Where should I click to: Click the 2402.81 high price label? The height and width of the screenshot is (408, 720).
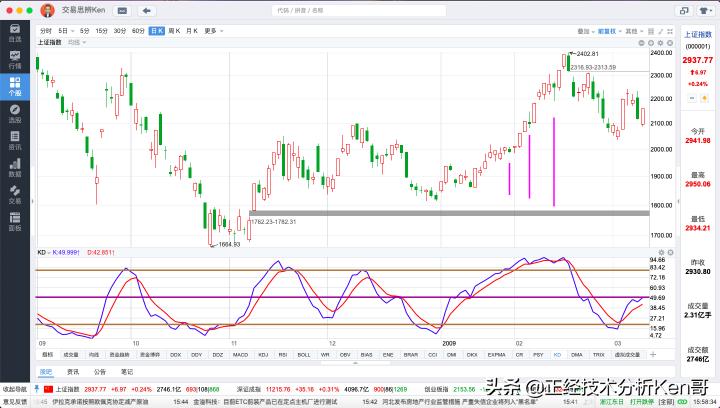pyautogui.click(x=588, y=54)
